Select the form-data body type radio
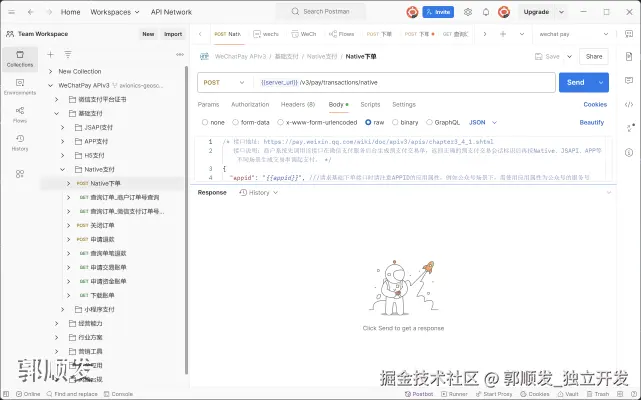Viewport: 641px width, 400px height. point(235,122)
